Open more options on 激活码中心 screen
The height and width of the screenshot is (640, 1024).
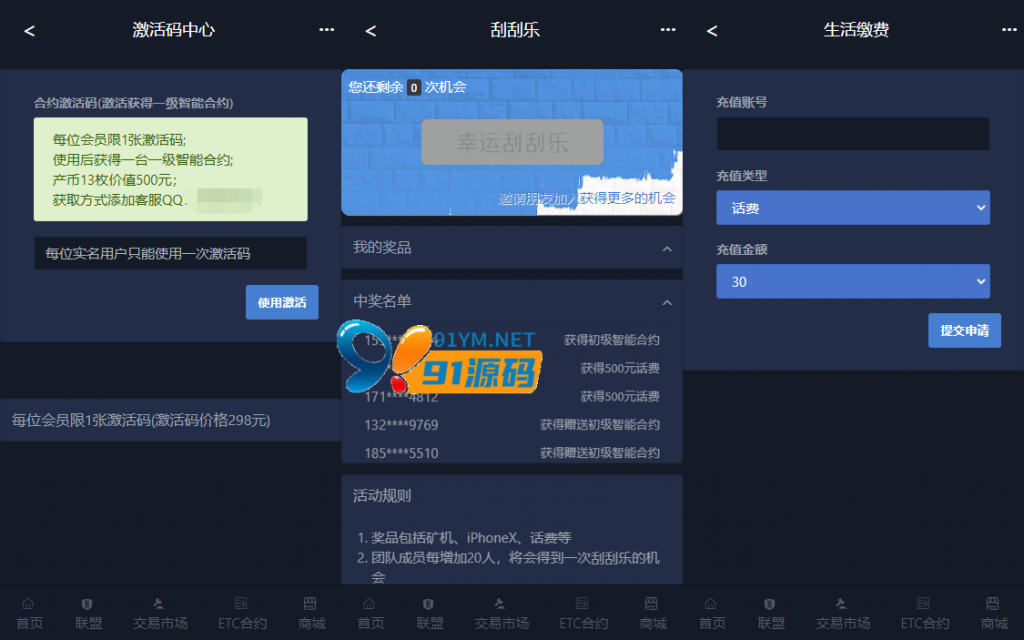point(327,29)
